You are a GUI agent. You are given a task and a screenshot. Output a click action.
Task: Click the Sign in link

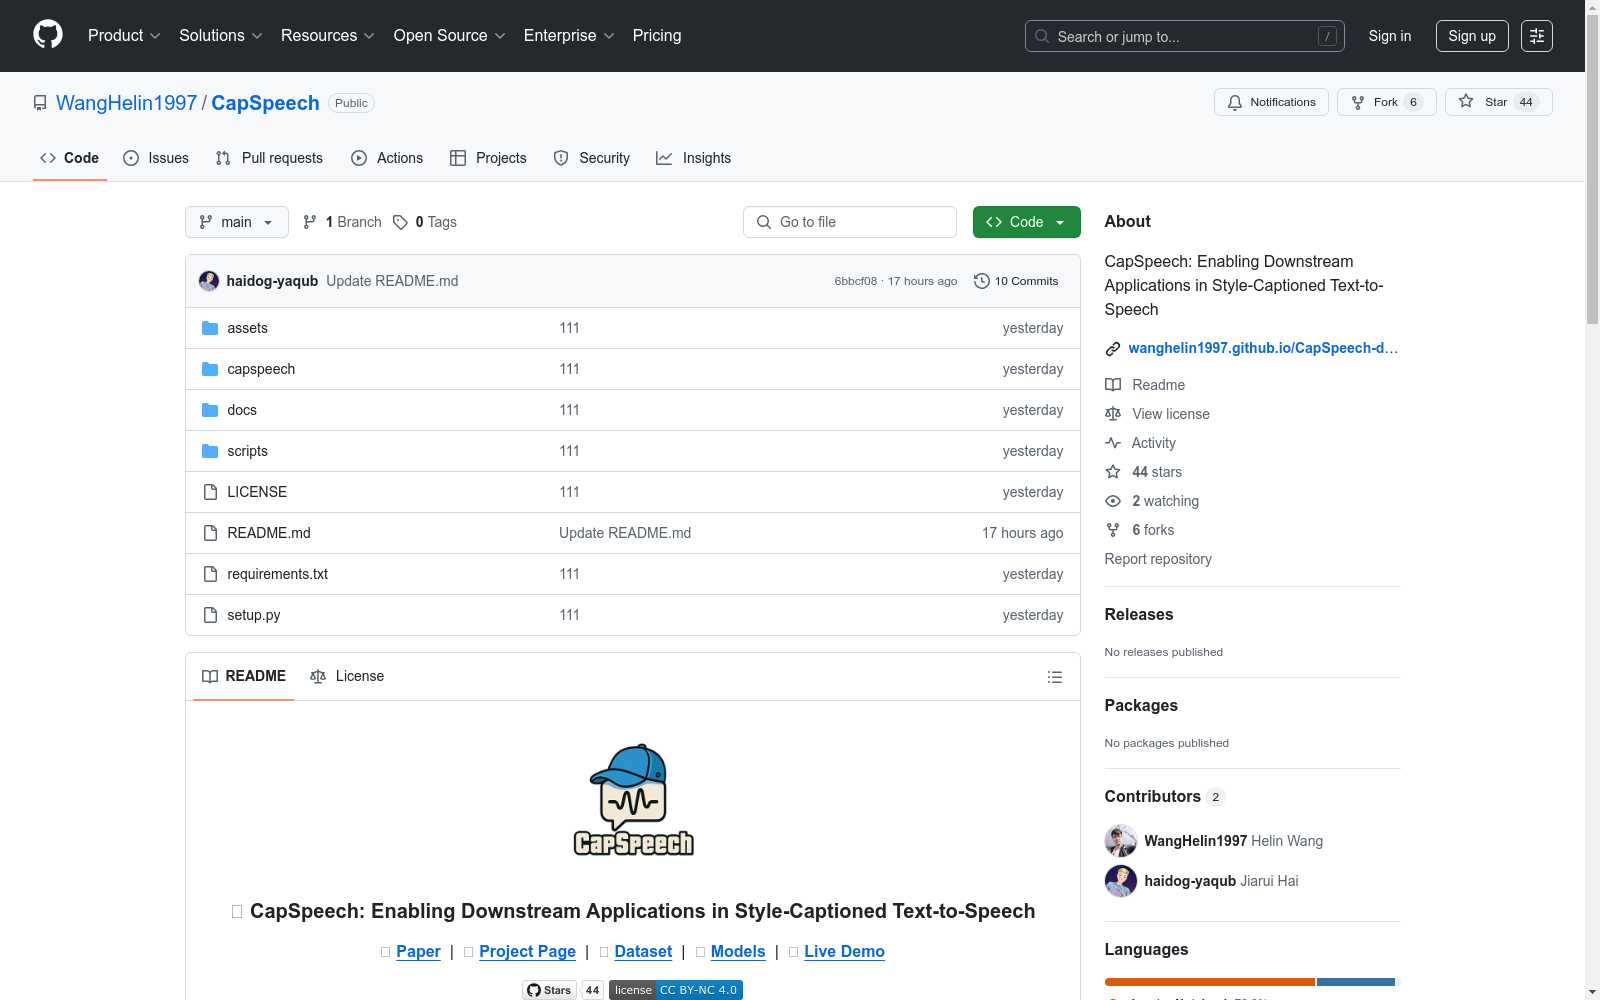[1390, 36]
